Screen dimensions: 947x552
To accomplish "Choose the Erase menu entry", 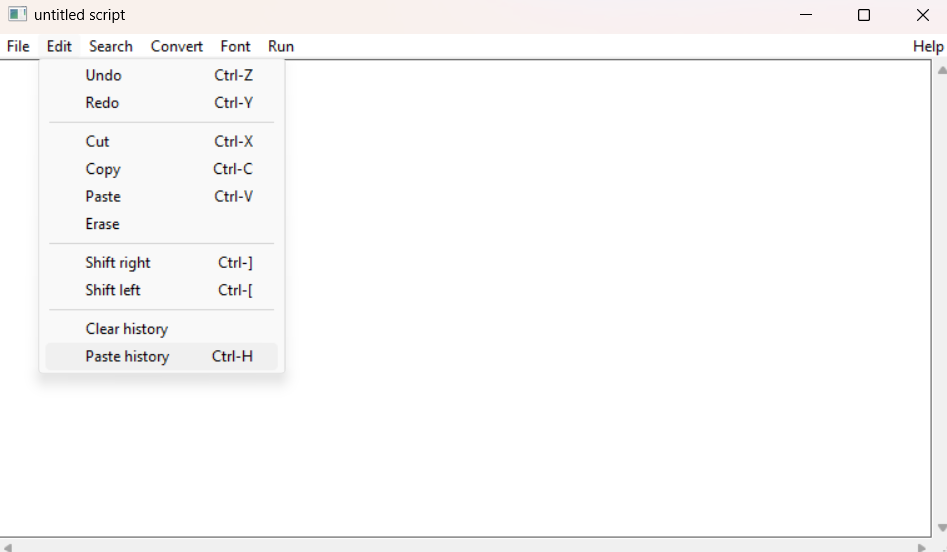I will point(161,224).
